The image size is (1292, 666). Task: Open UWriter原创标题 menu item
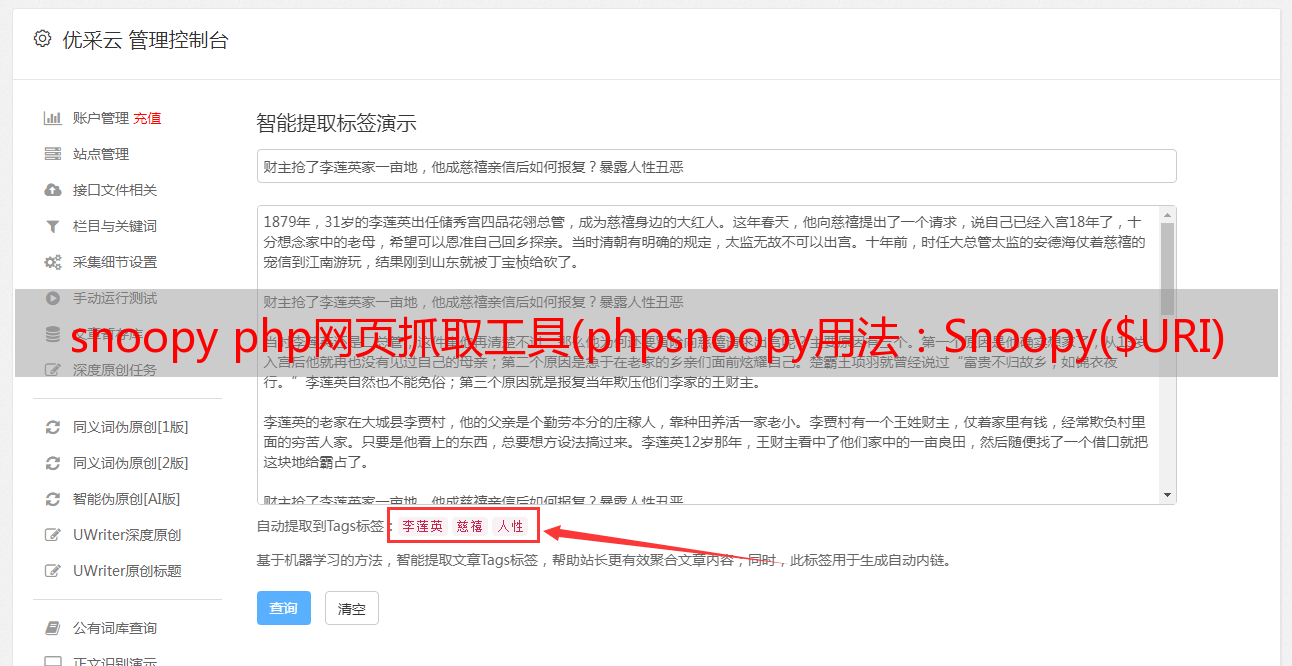click(x=127, y=571)
